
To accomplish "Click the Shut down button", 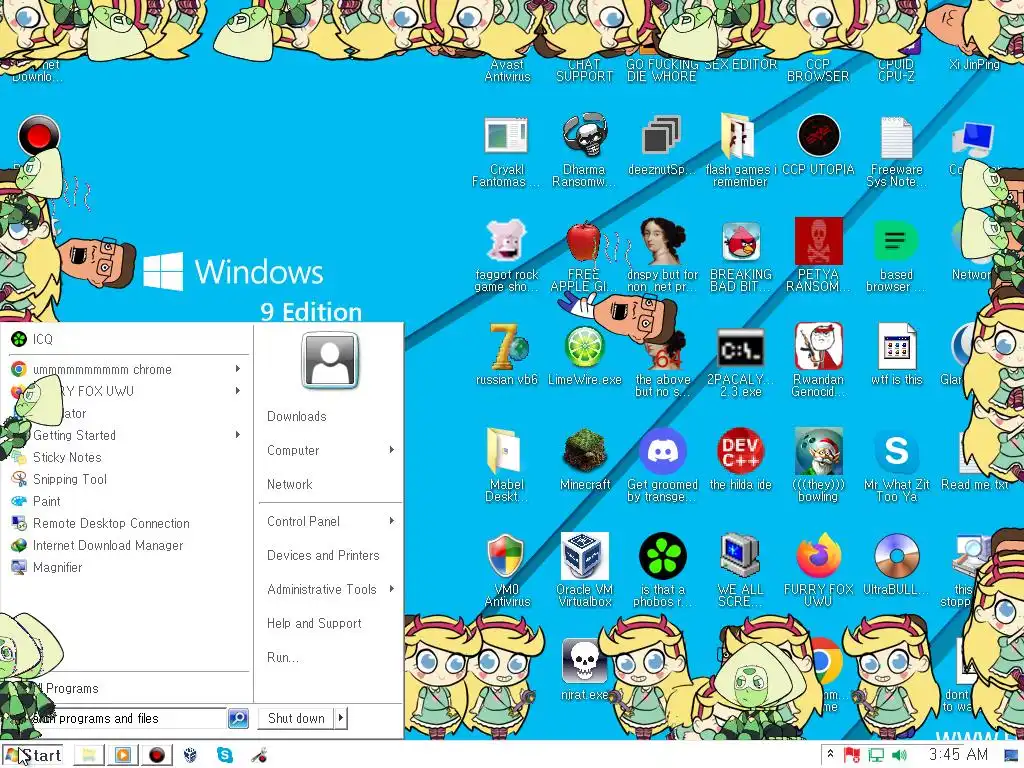I will point(296,718).
